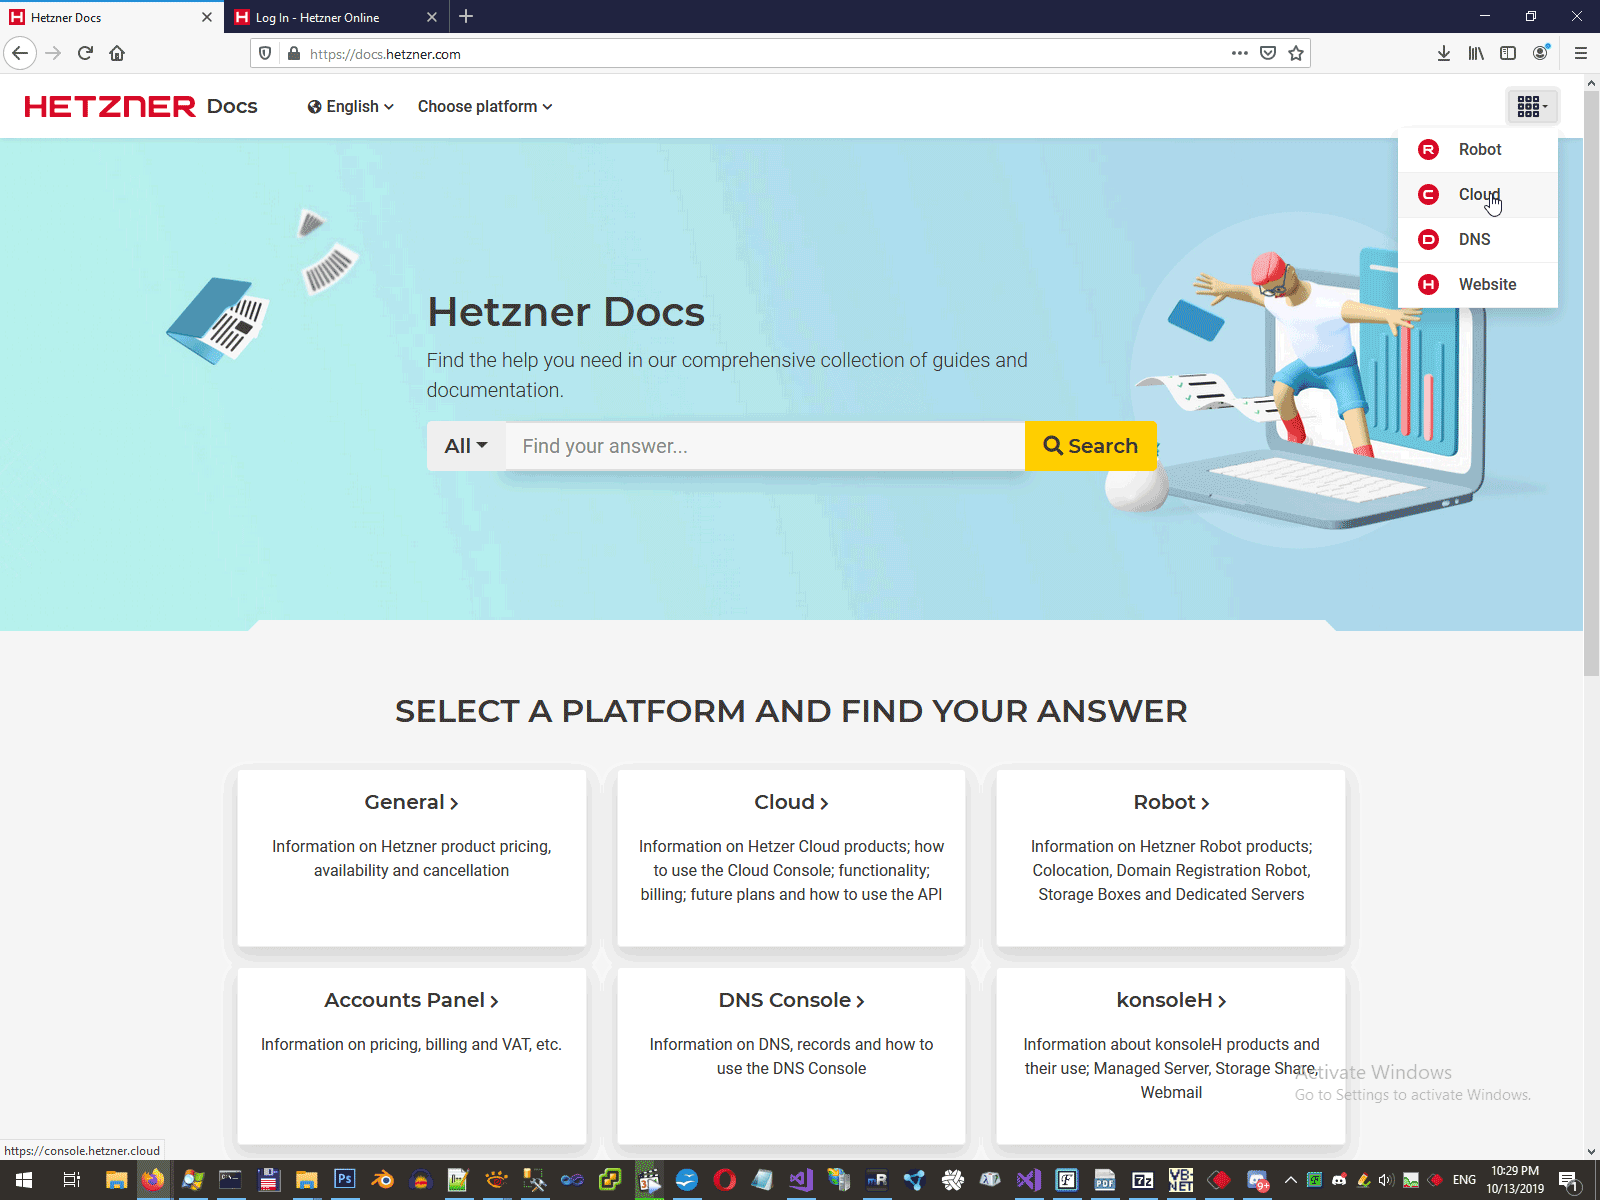Expand the English language dropdown

point(351,107)
